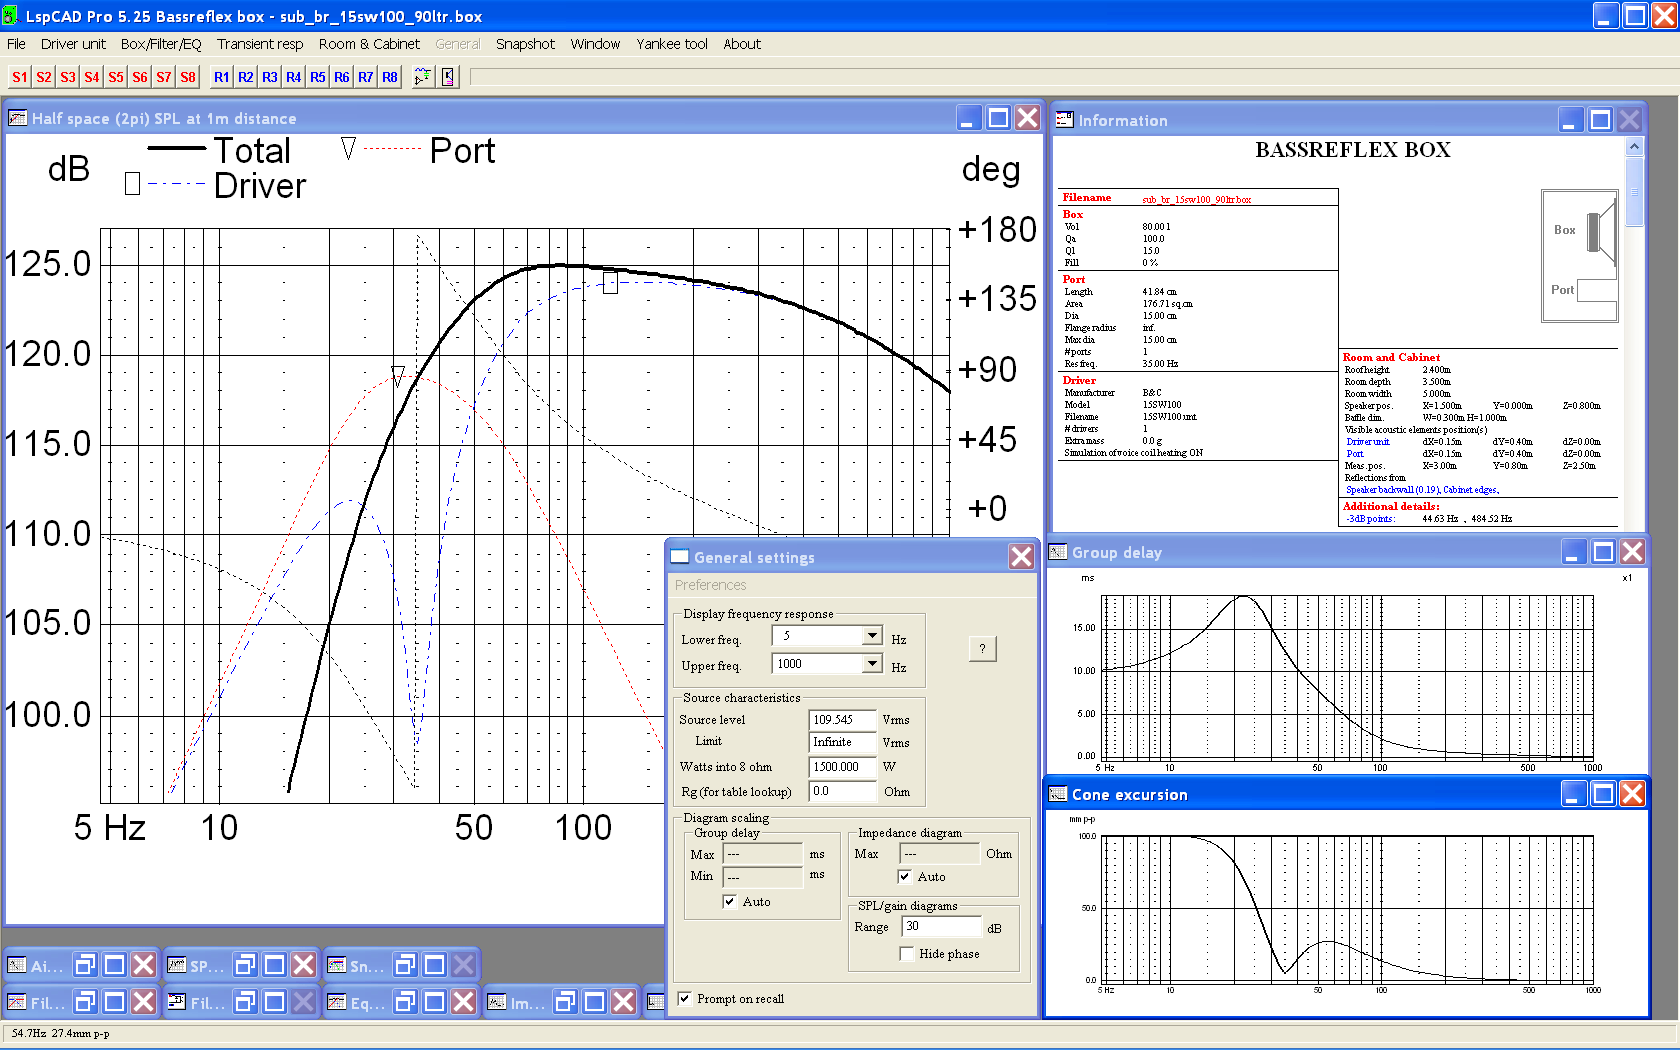Maximize the Group delay window
Screen dimensions: 1680x1050
click(x=1603, y=552)
